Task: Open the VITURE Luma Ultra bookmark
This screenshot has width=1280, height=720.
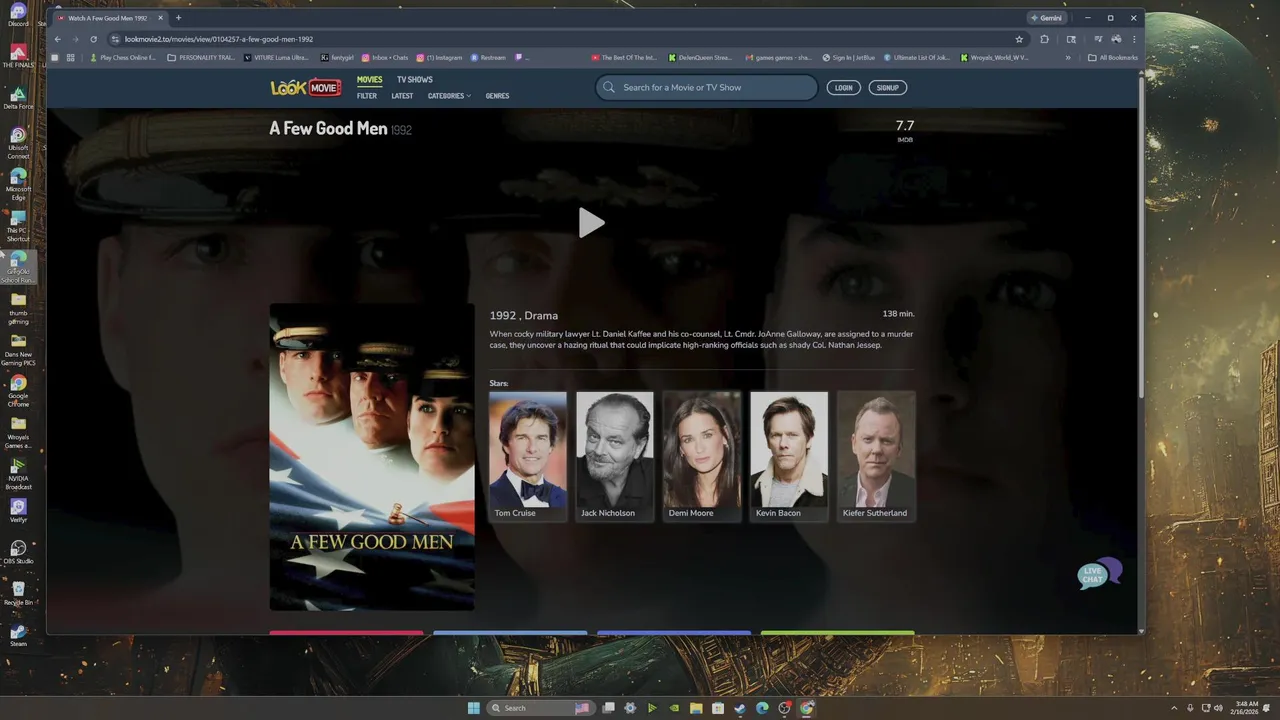Action: point(276,58)
